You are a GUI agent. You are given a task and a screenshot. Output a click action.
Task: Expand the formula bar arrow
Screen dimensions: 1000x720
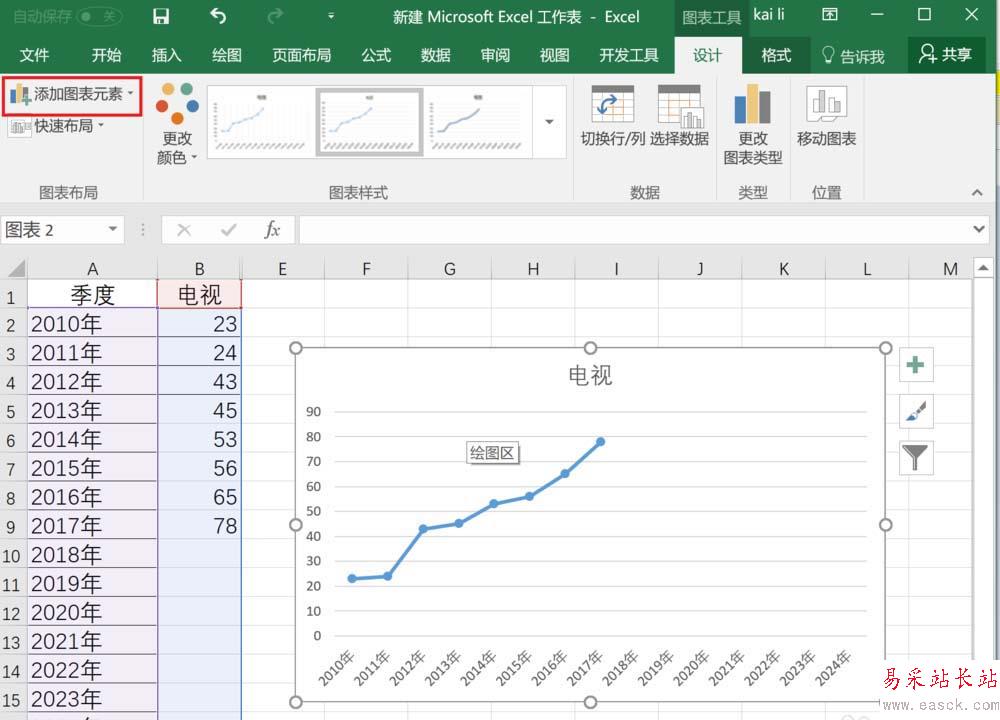[x=979, y=229]
